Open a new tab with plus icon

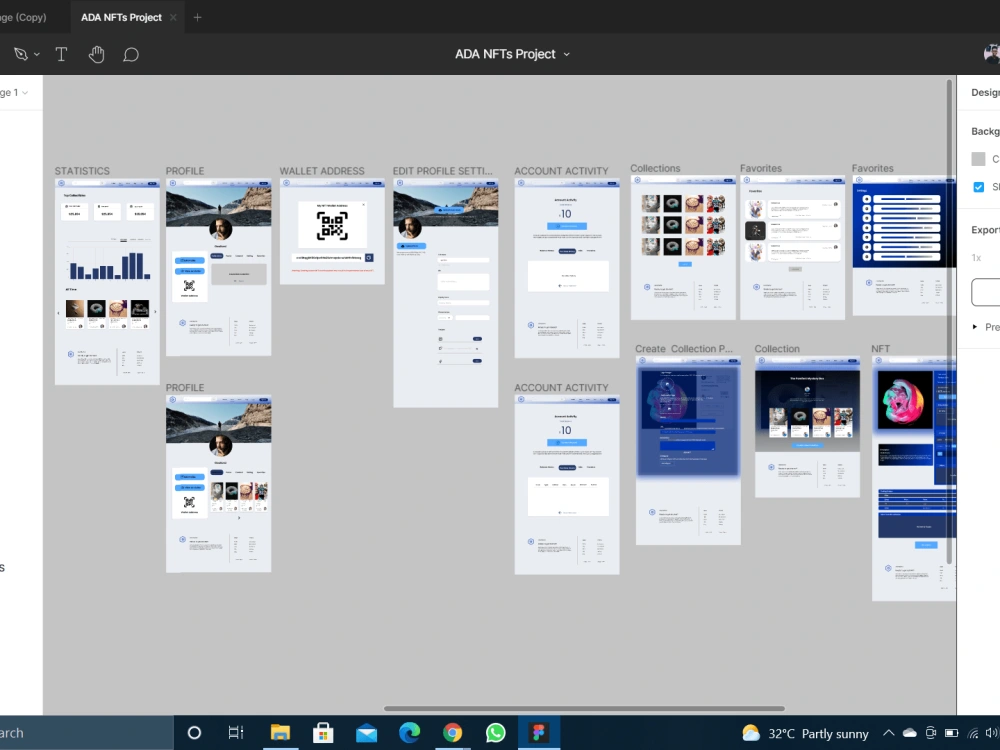(x=197, y=17)
